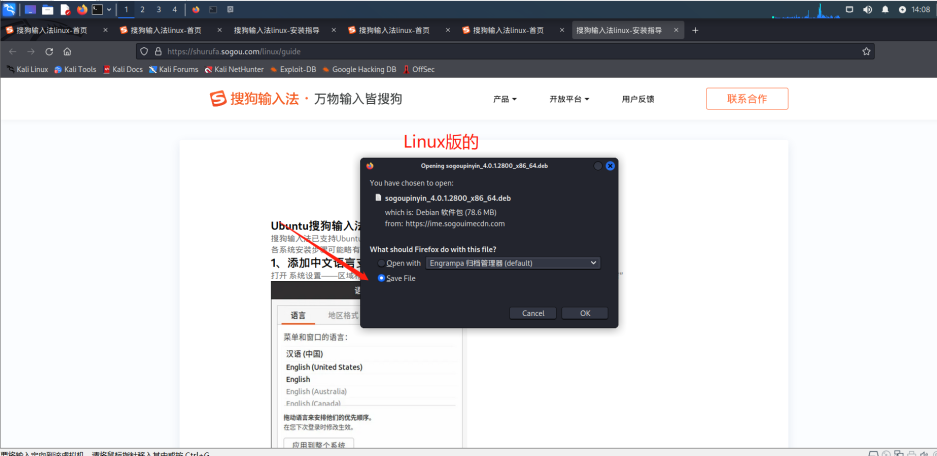
Task: Select English (Australia) in list
Action: click(316, 391)
